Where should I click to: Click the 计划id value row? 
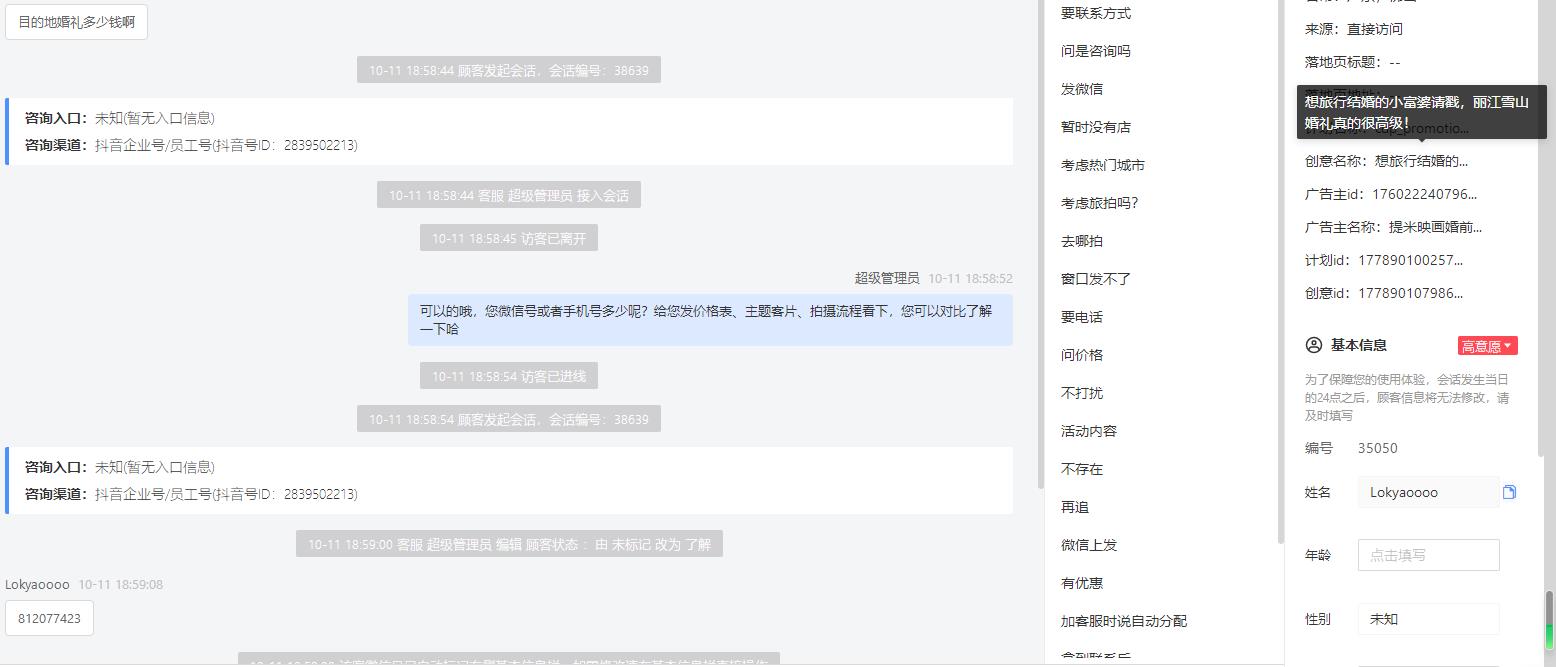(1384, 260)
